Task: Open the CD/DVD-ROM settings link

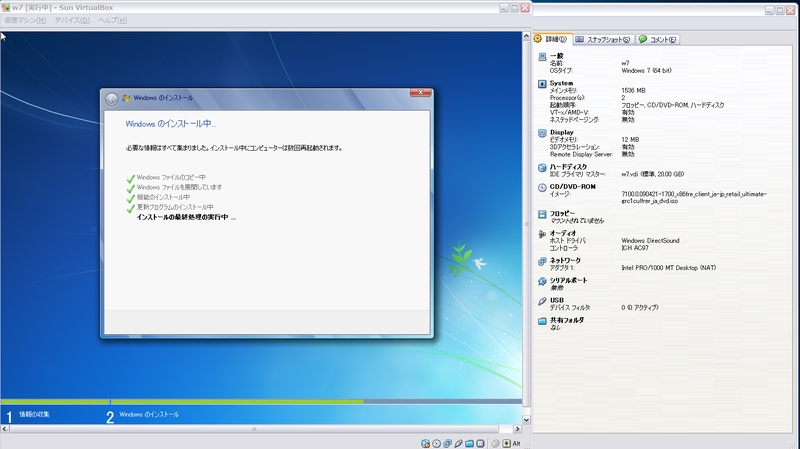Action: click(572, 187)
